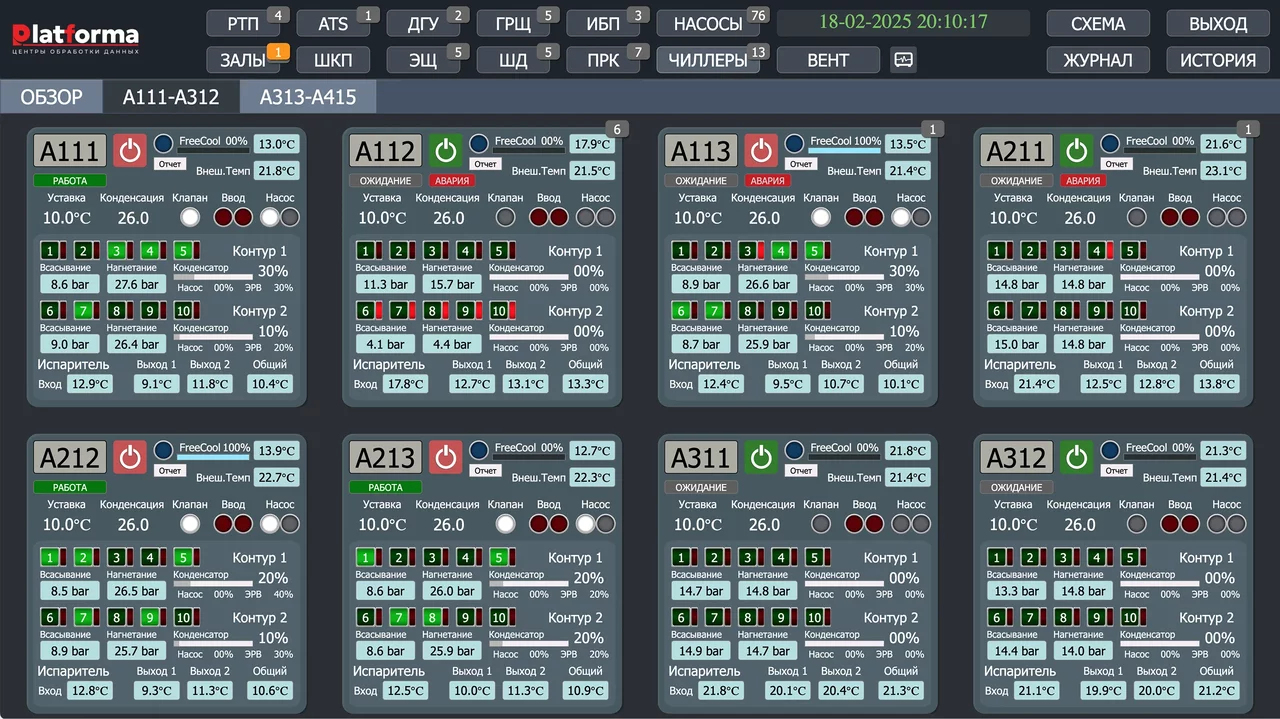1280x719 pixels.
Task: Click the blue round indicator on A113
Action: [x=795, y=144]
